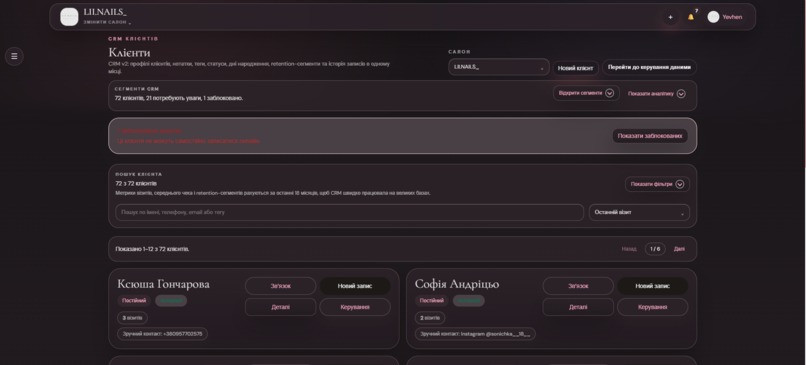Screen dimensions: 806x365
Task: Click the plus icon in header
Action: [670, 17]
